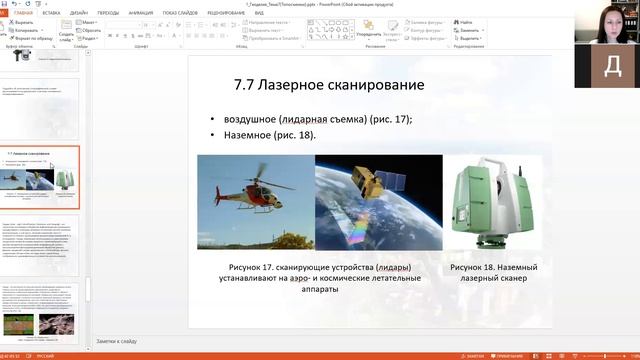Toggle italic К formatting
Image resolution: width=640 pixels, height=360 pixels.
point(117,36)
